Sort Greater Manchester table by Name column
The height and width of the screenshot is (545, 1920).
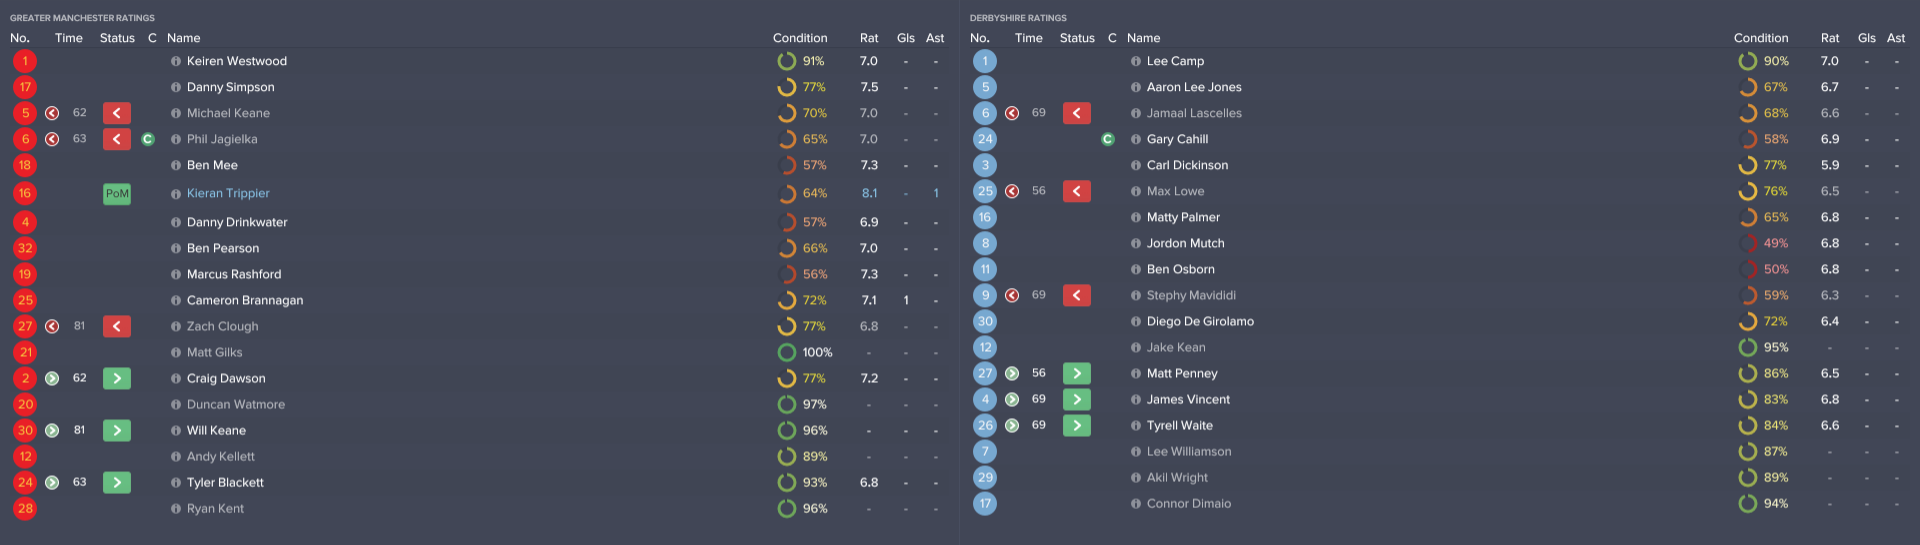184,38
